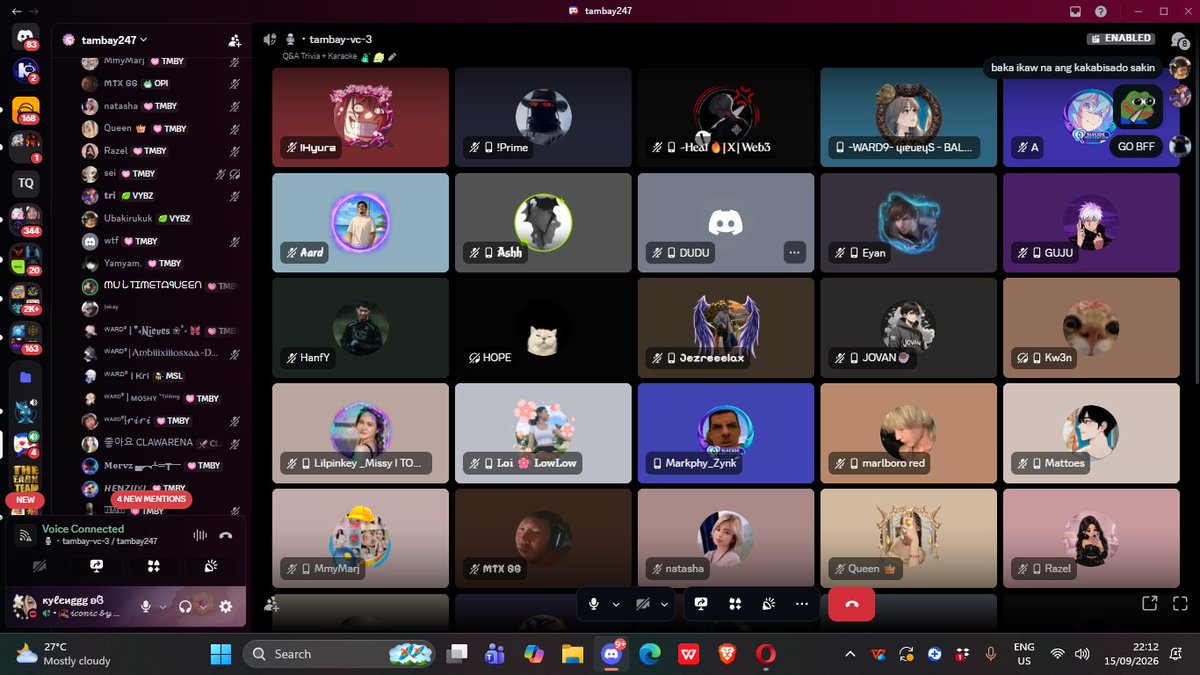Click the invite people icon beside tambay247
This screenshot has height=675, width=1200.
coord(234,40)
